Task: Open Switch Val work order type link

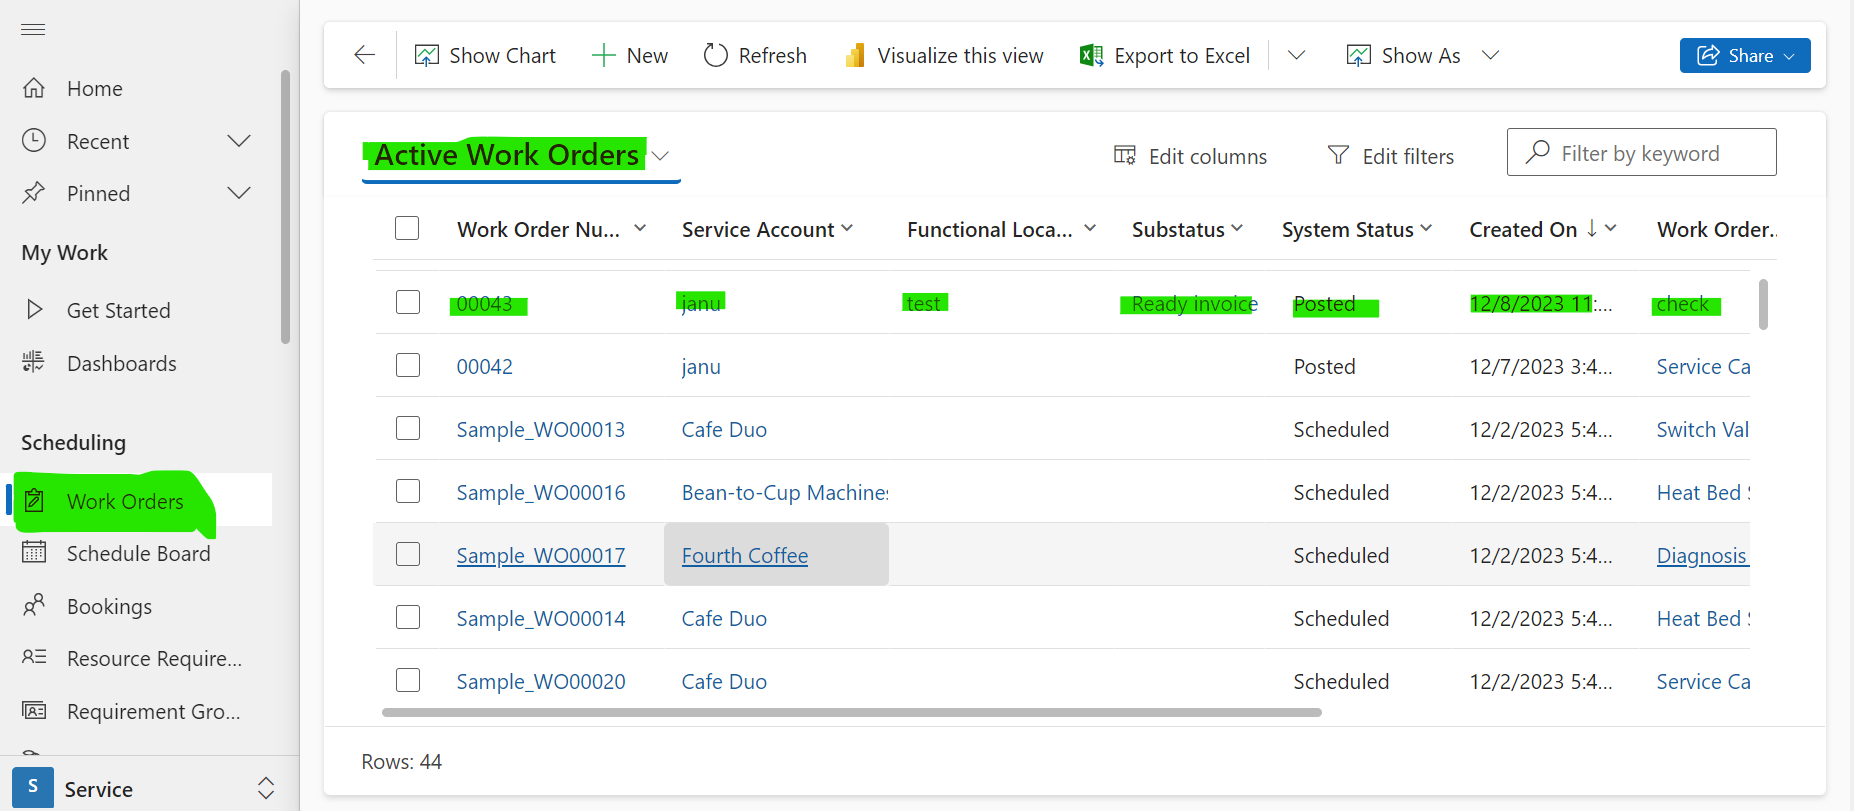Action: click(x=1702, y=429)
